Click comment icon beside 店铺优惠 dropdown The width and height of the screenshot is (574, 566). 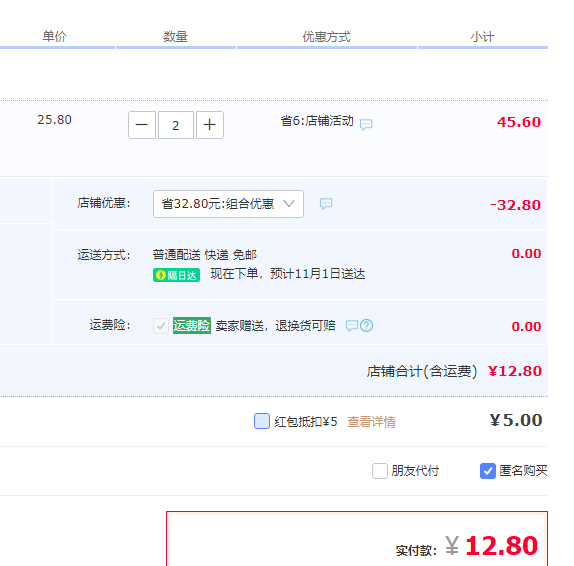coord(326,204)
